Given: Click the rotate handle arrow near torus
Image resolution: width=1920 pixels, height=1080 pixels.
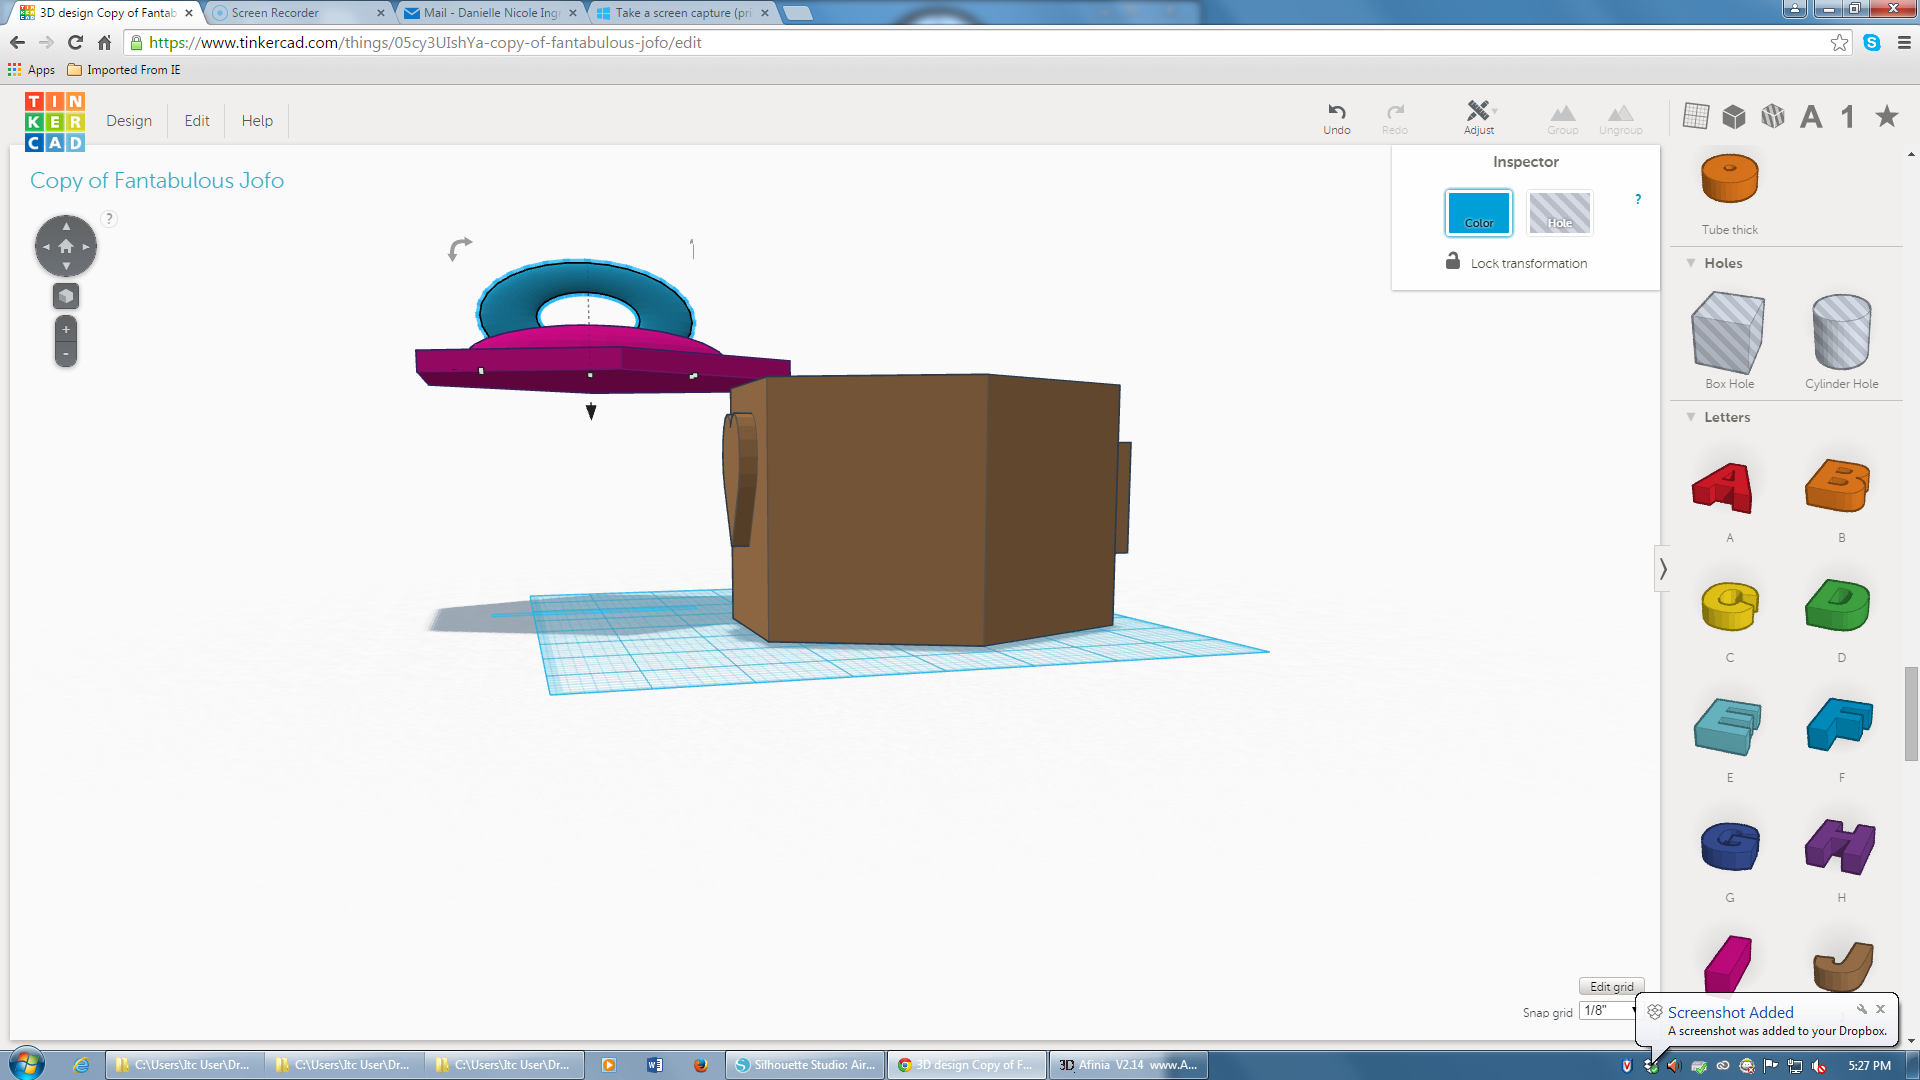Looking at the screenshot, I should (459, 248).
